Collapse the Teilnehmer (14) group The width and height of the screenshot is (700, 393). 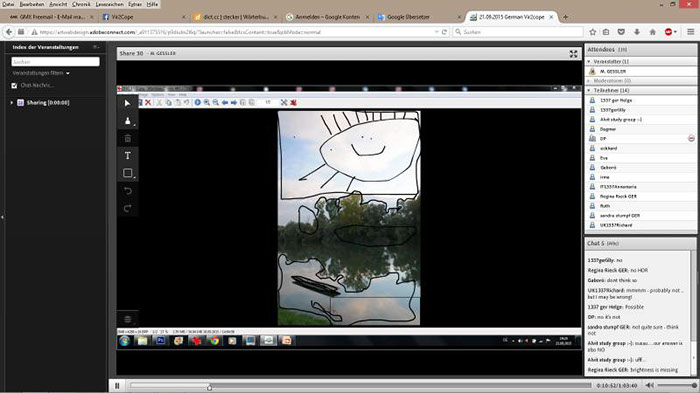point(589,90)
